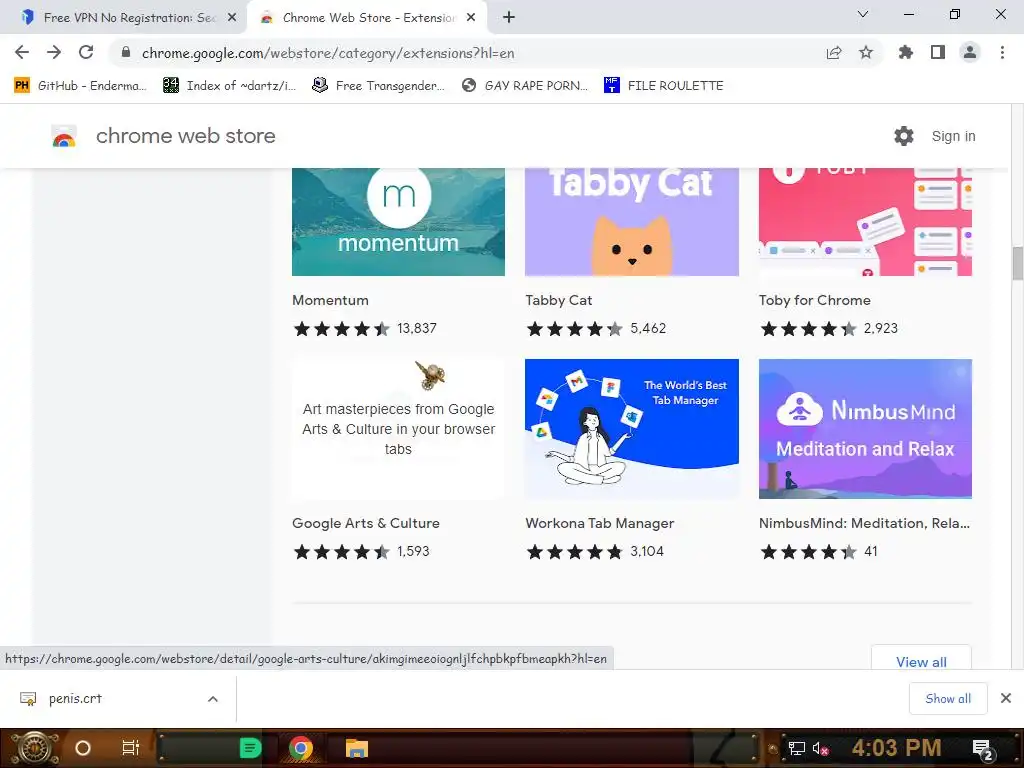Close the Chrome Web Store tab
This screenshot has height=768, width=1024.
[471, 18]
